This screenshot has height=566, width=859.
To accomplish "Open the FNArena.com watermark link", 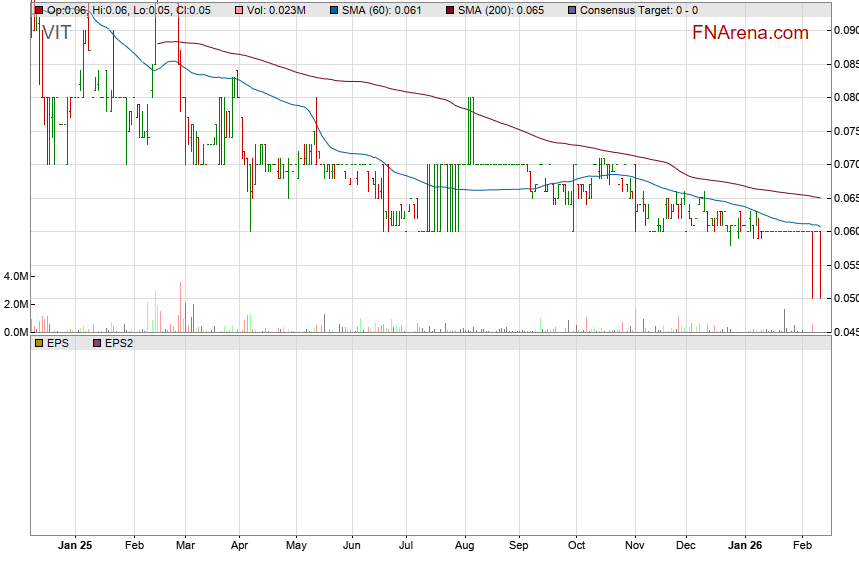I will 750,33.
